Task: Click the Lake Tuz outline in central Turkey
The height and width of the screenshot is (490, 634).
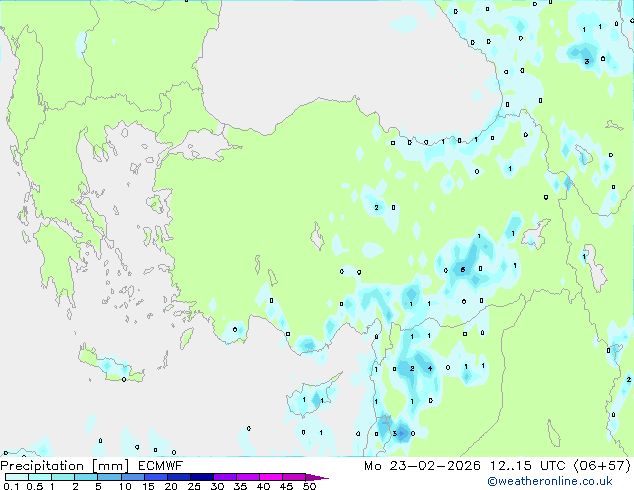Action: [x=317, y=237]
